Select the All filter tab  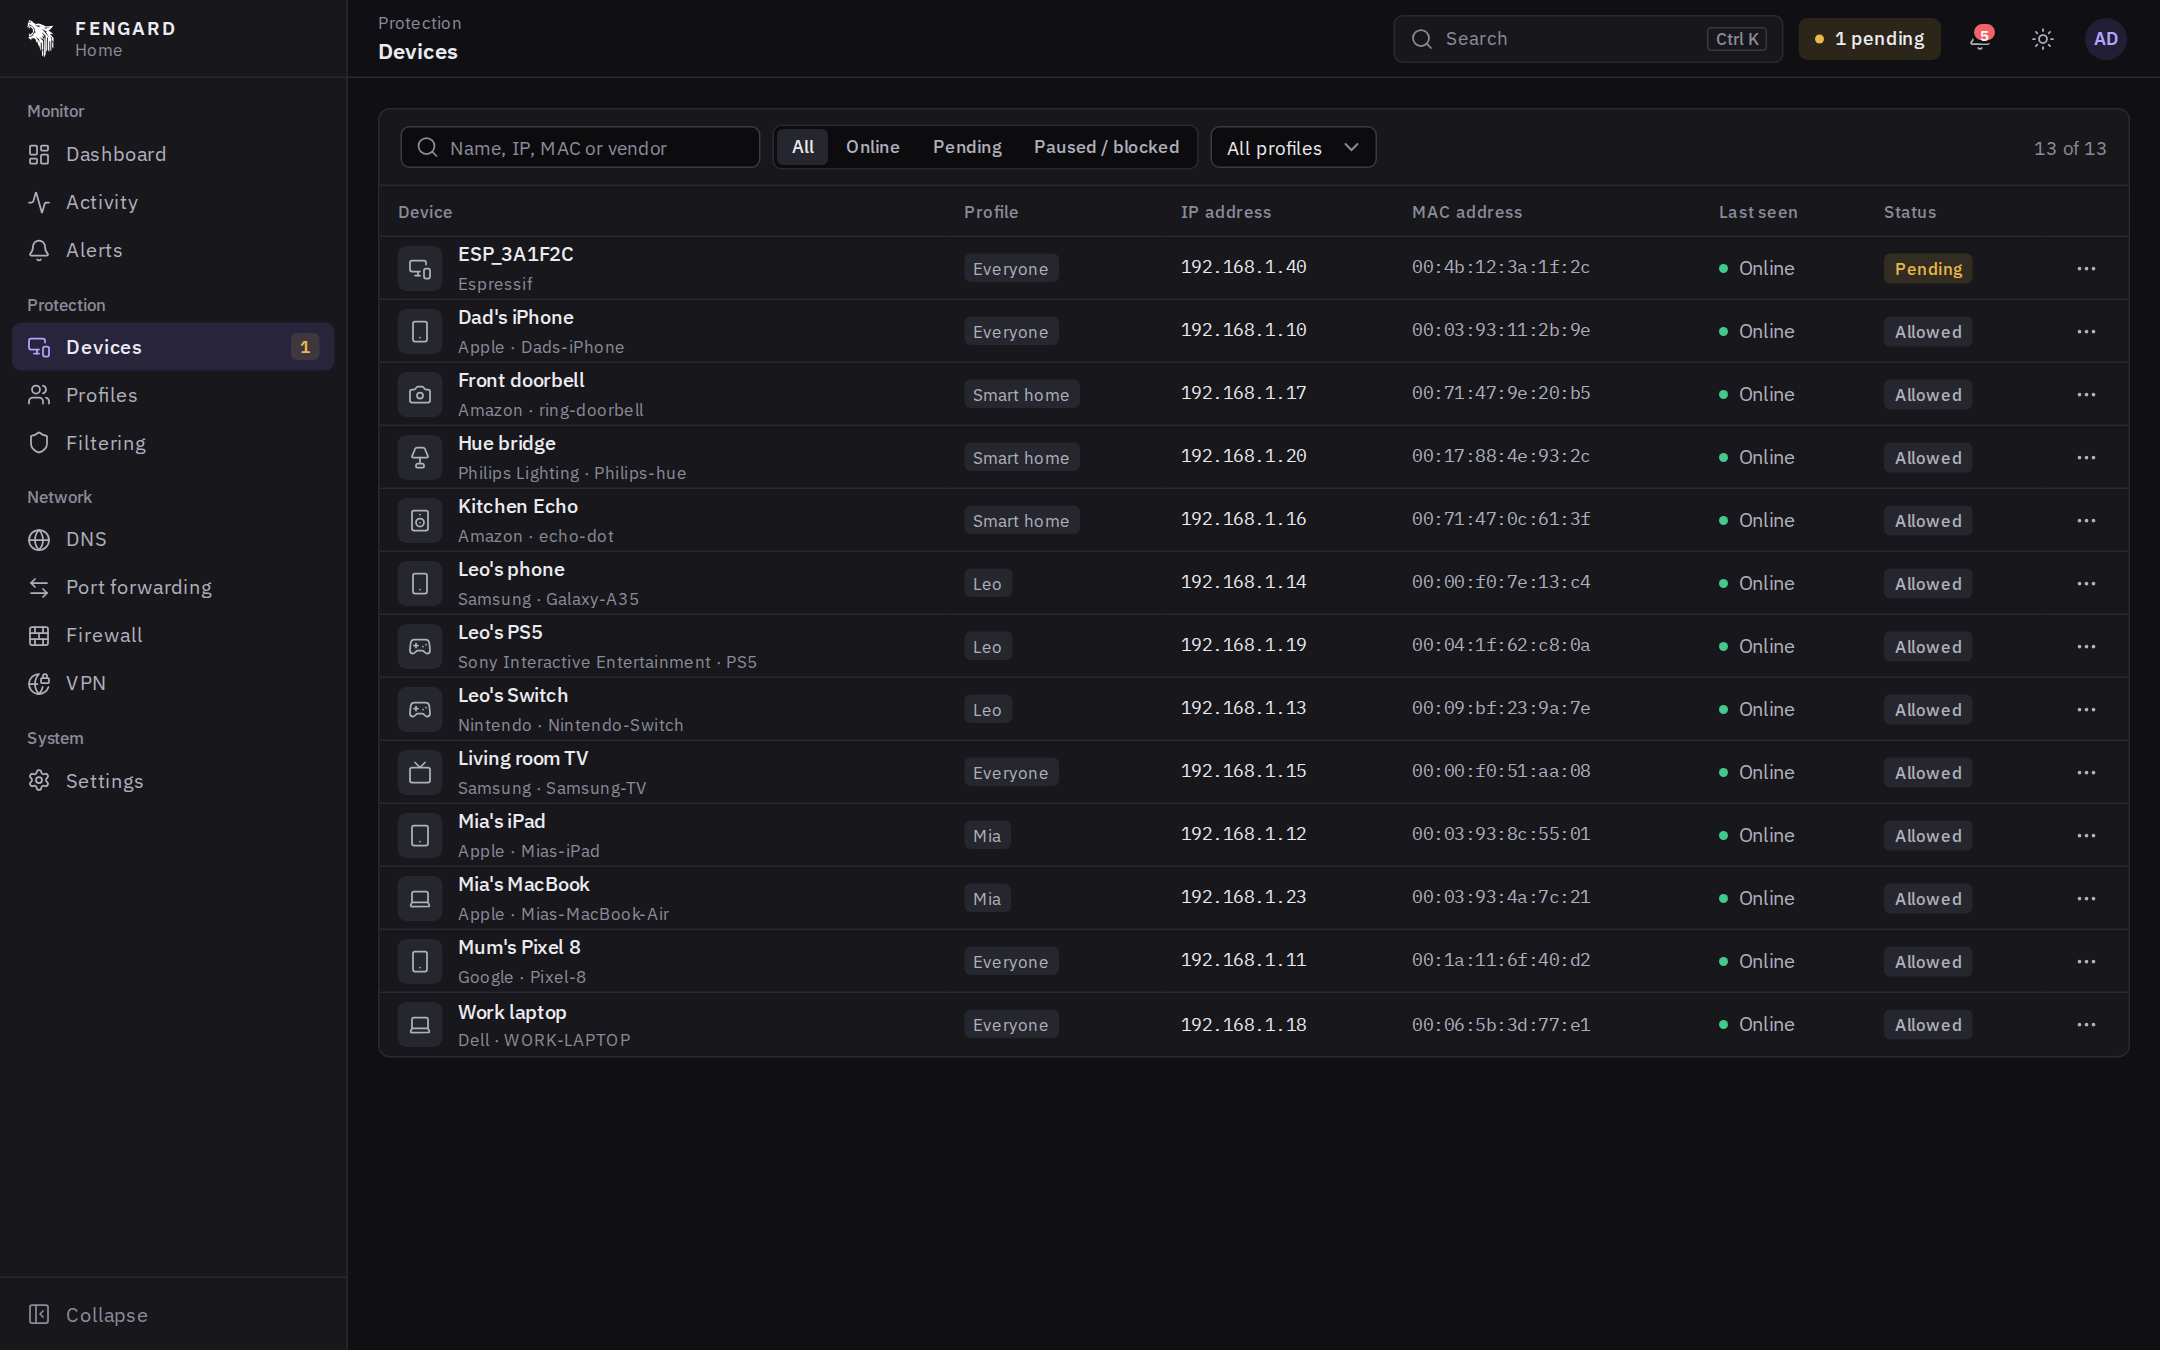point(803,147)
